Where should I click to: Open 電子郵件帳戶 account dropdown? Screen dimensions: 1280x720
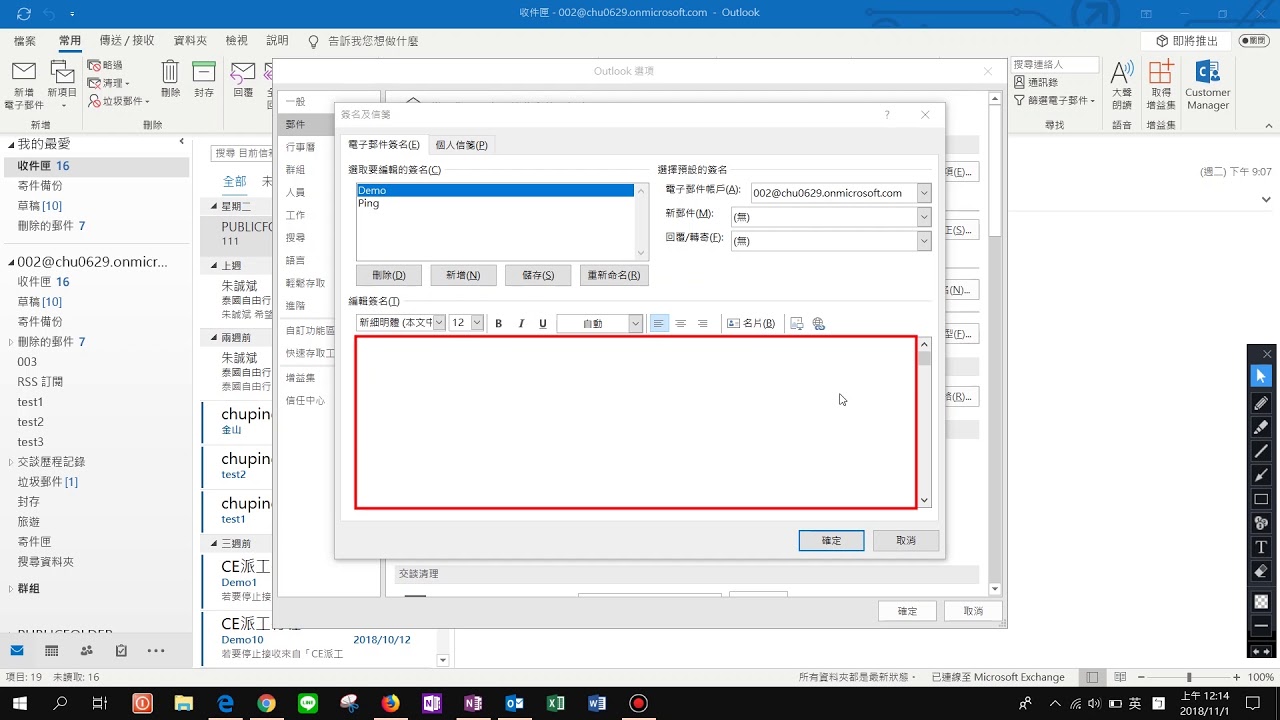tap(924, 193)
